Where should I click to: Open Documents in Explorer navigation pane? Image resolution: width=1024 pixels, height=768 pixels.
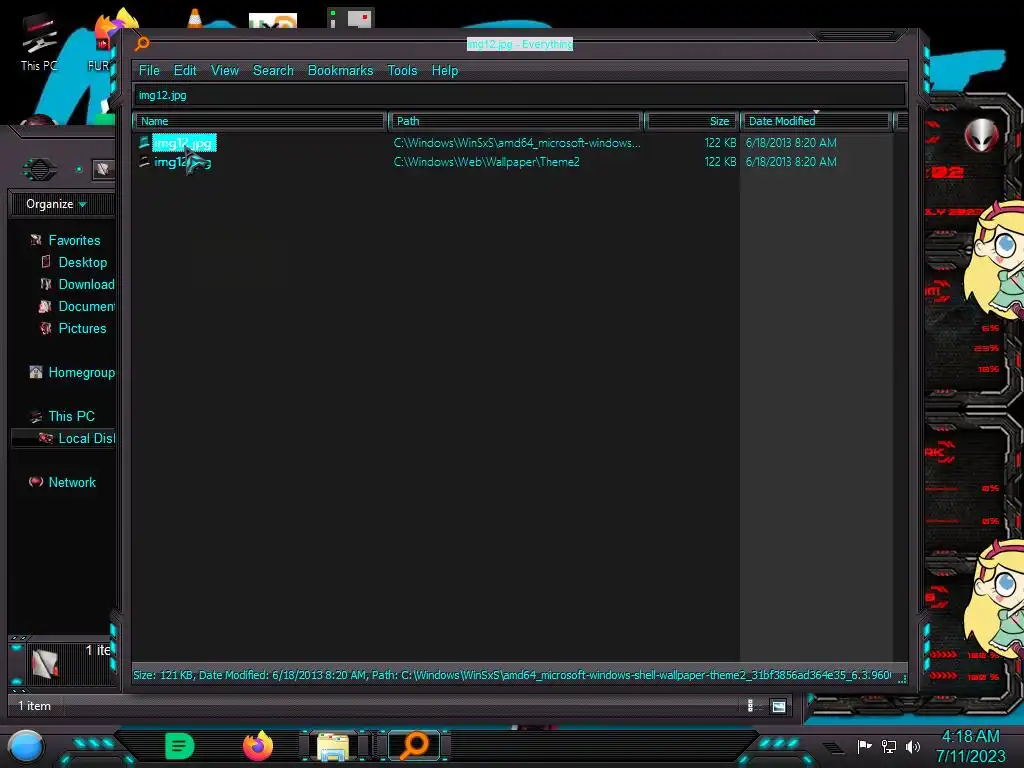click(x=86, y=306)
